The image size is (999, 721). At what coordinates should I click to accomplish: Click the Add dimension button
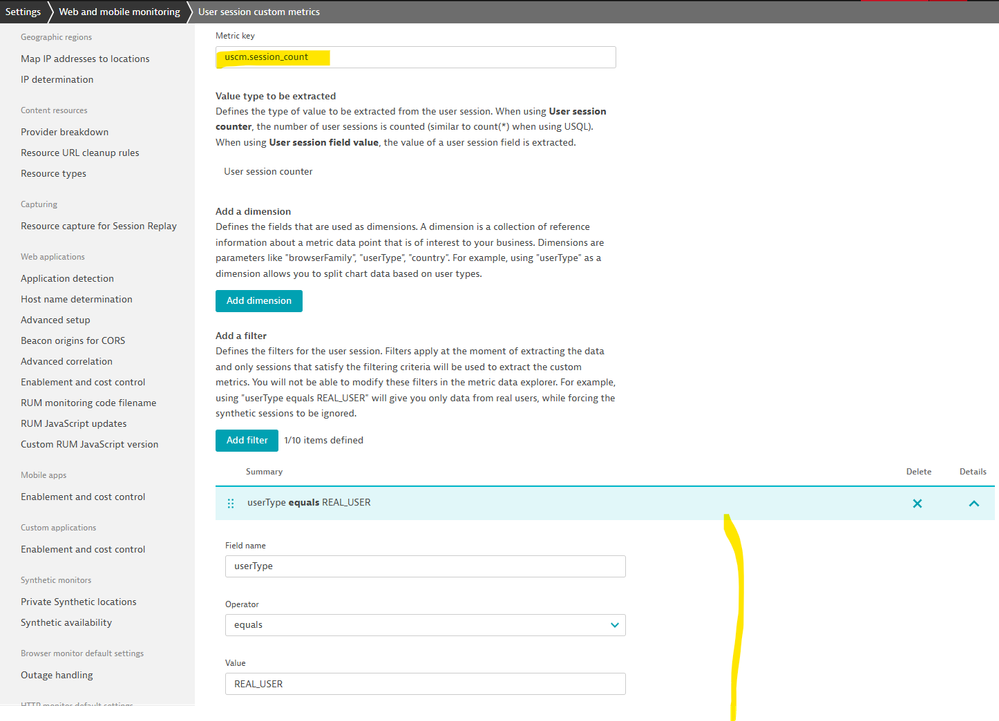click(x=258, y=300)
